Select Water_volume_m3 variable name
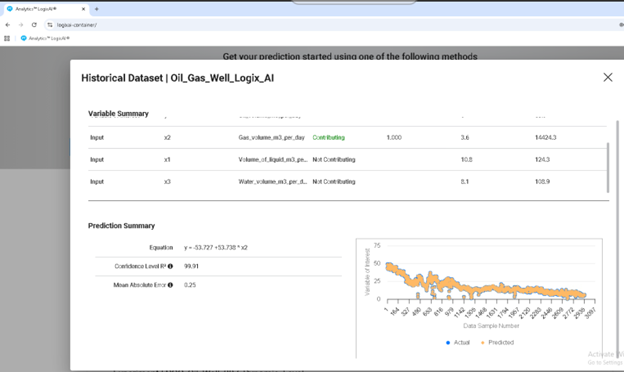The height and width of the screenshot is (372, 624). tap(273, 181)
